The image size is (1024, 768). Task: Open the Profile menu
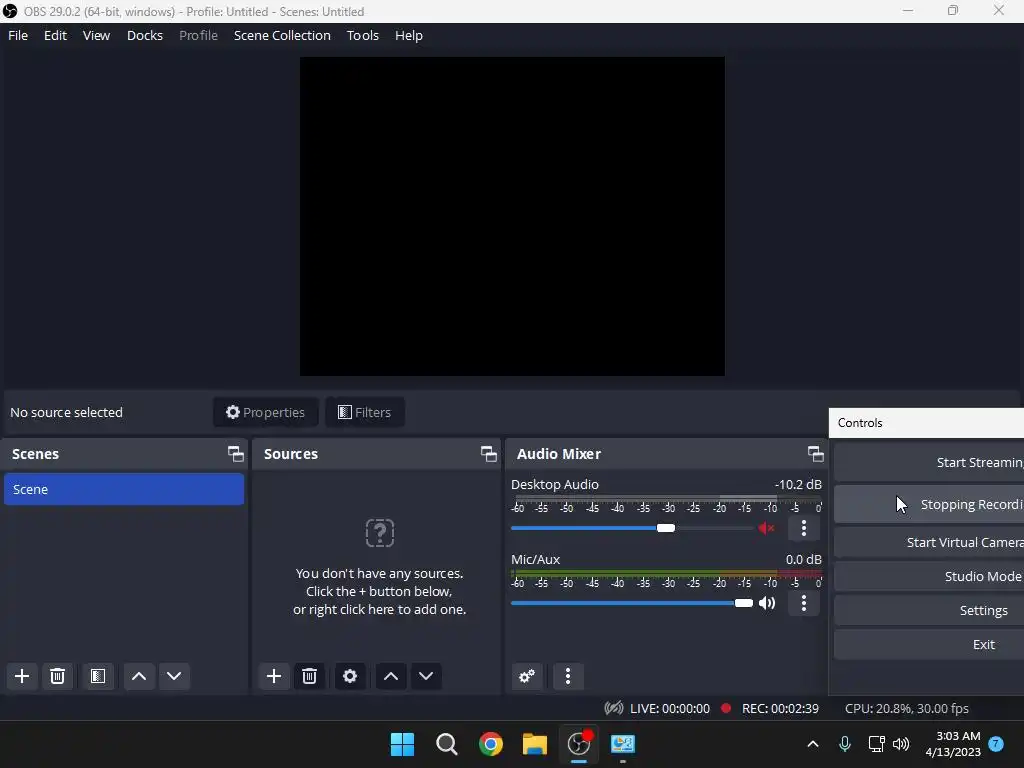(x=199, y=35)
